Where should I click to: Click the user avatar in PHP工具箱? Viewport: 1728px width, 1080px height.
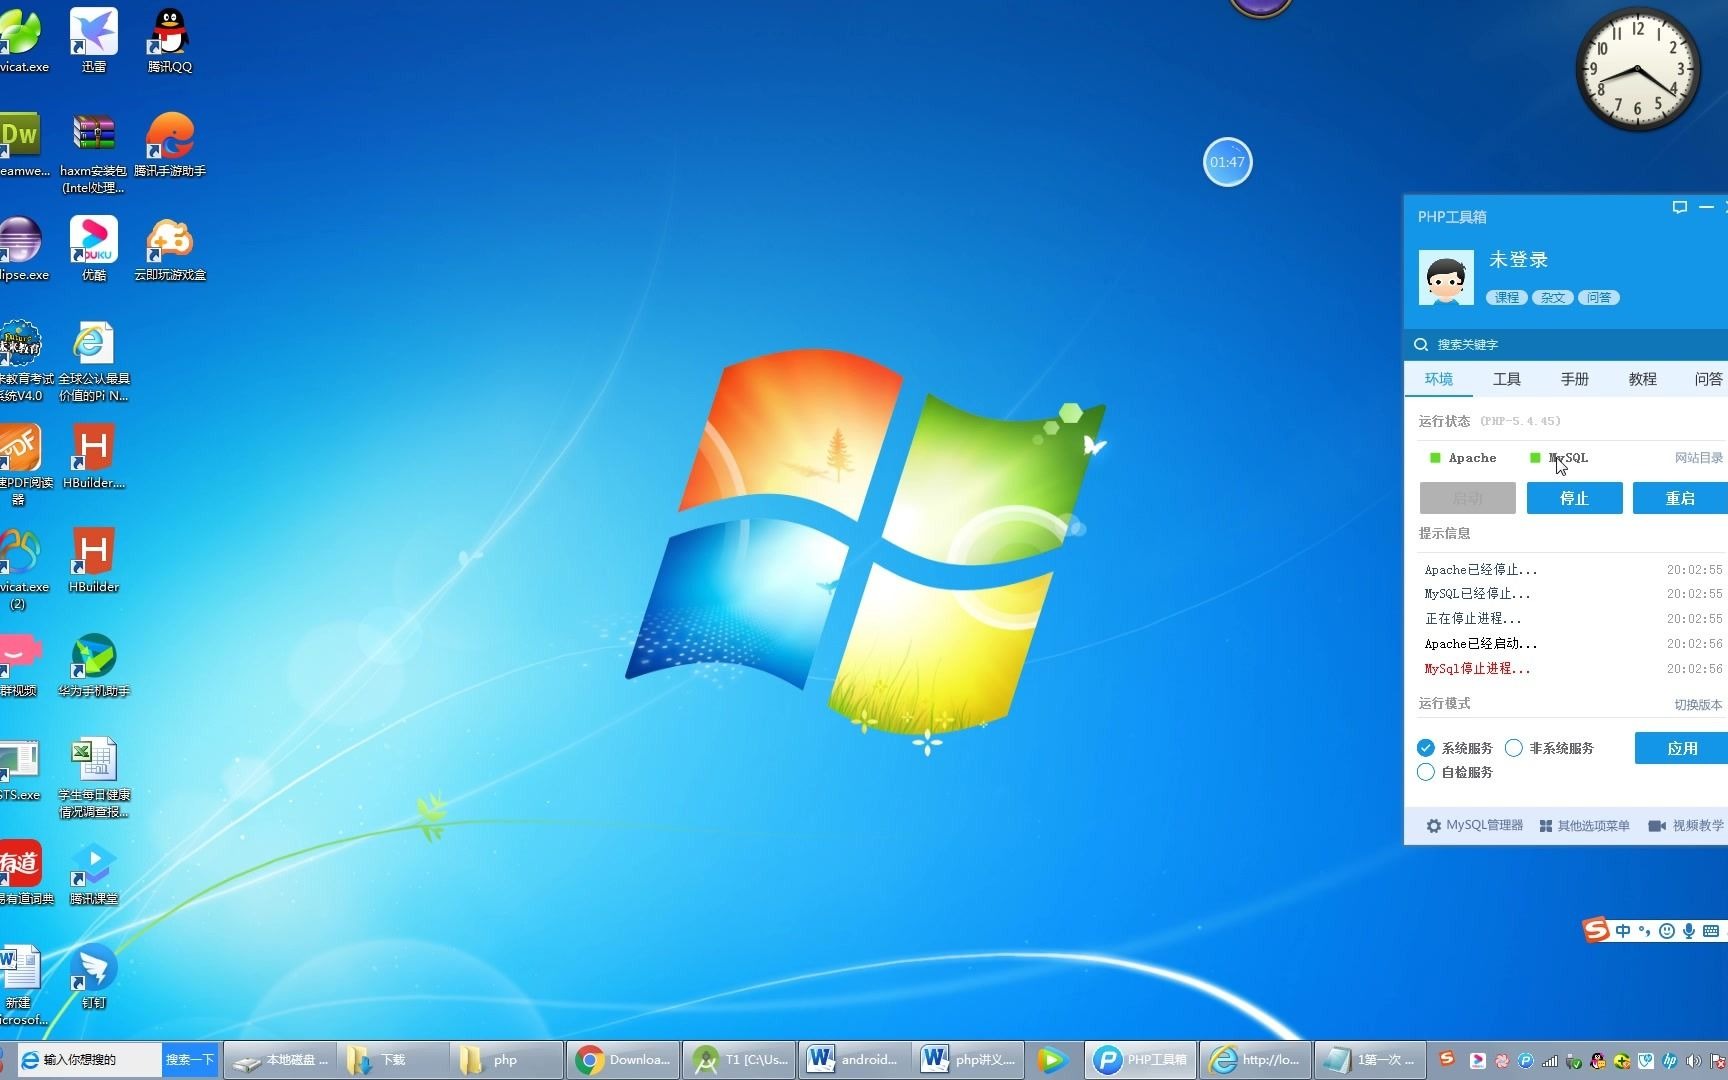pyautogui.click(x=1446, y=277)
